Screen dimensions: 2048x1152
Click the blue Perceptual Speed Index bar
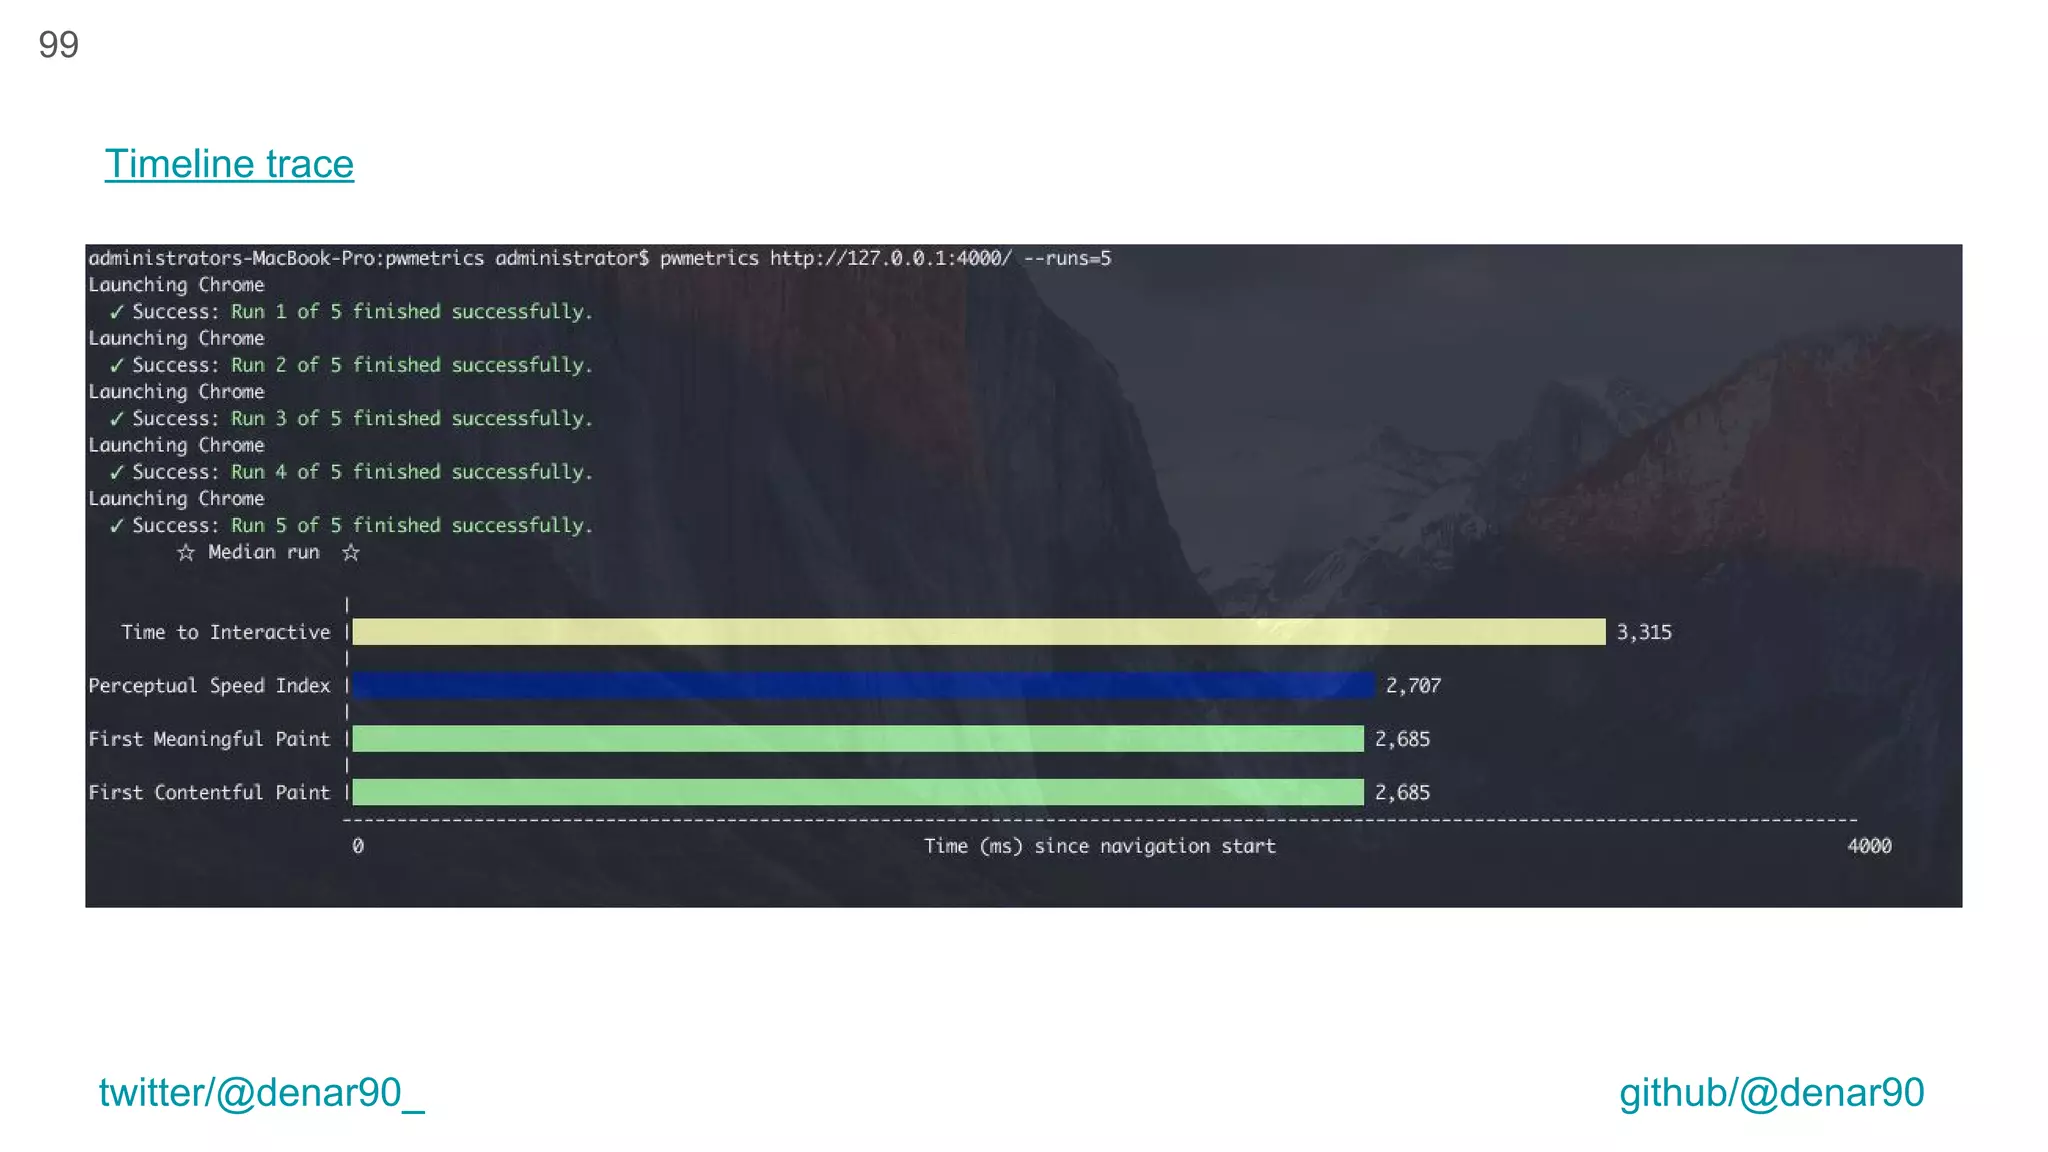864,685
